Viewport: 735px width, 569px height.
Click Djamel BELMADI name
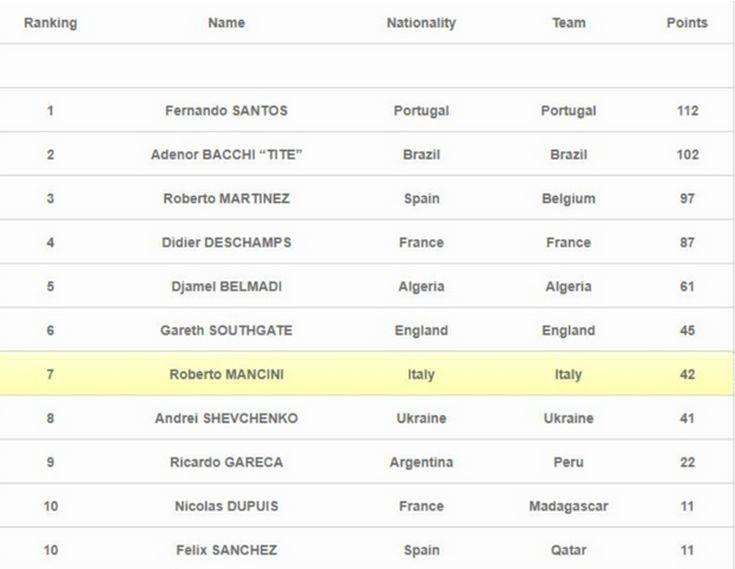coord(226,286)
